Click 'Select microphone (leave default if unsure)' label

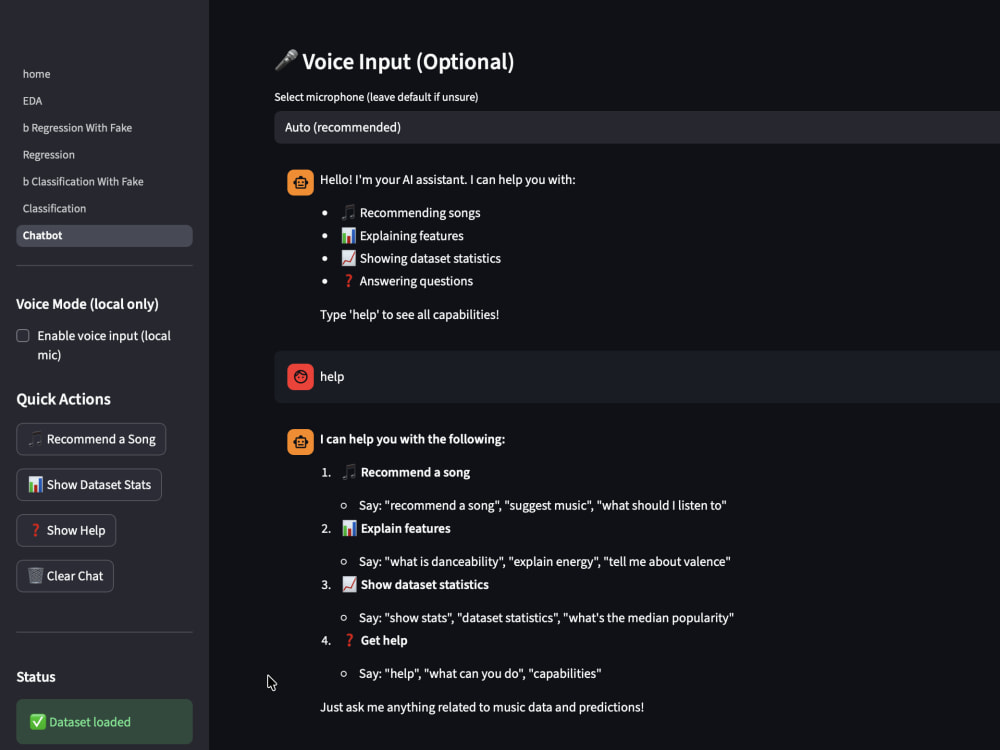376,97
